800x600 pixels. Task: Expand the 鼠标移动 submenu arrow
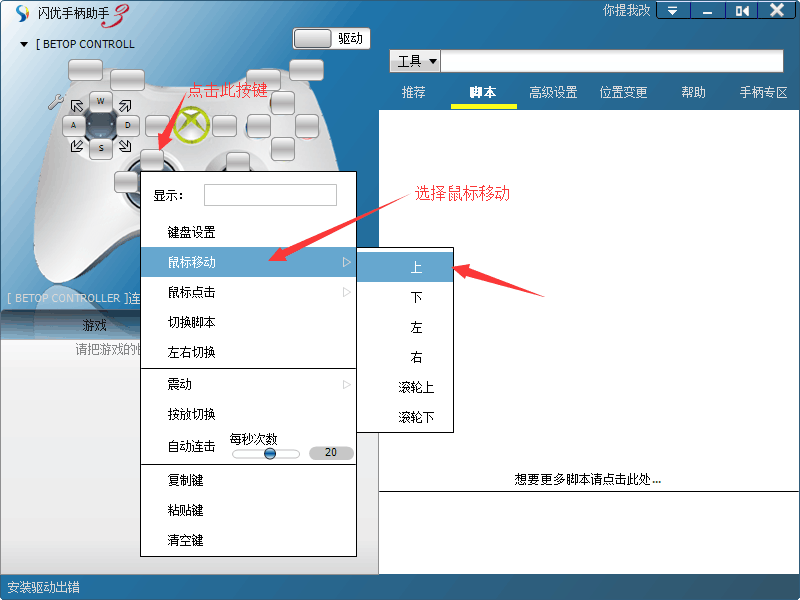(346, 262)
